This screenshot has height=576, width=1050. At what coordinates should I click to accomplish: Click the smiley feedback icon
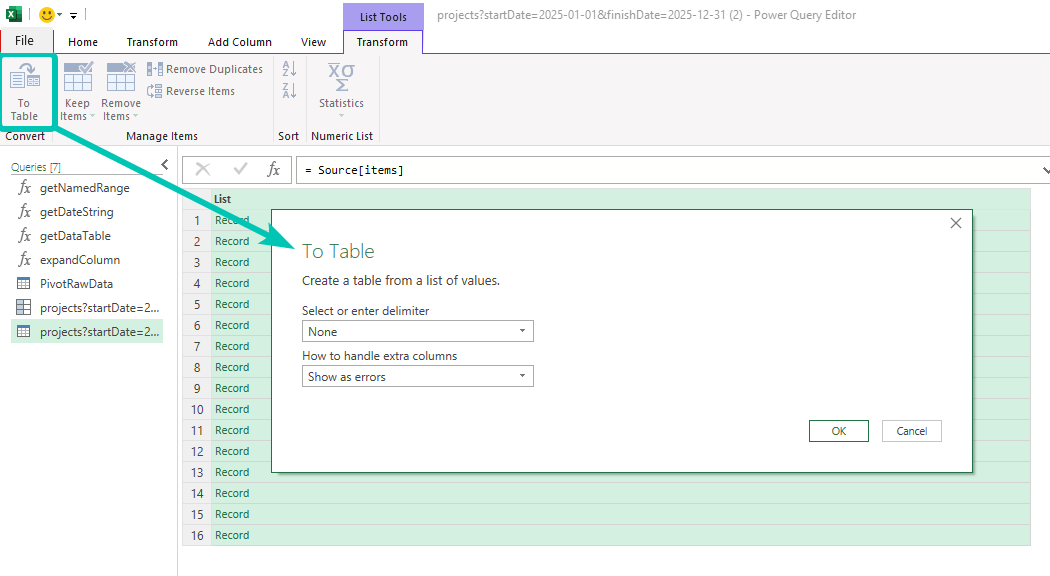(46, 14)
